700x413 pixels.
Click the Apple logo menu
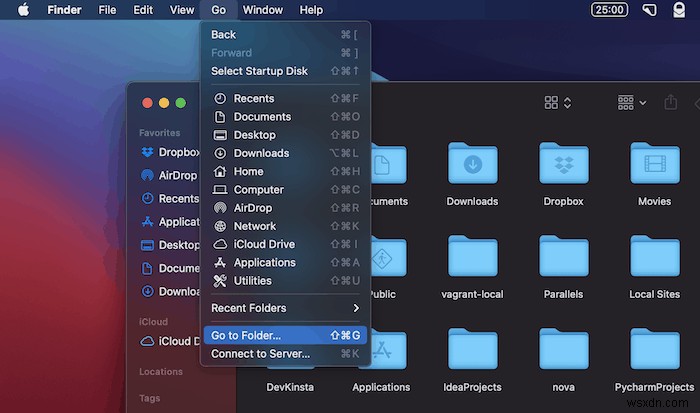tap(22, 10)
